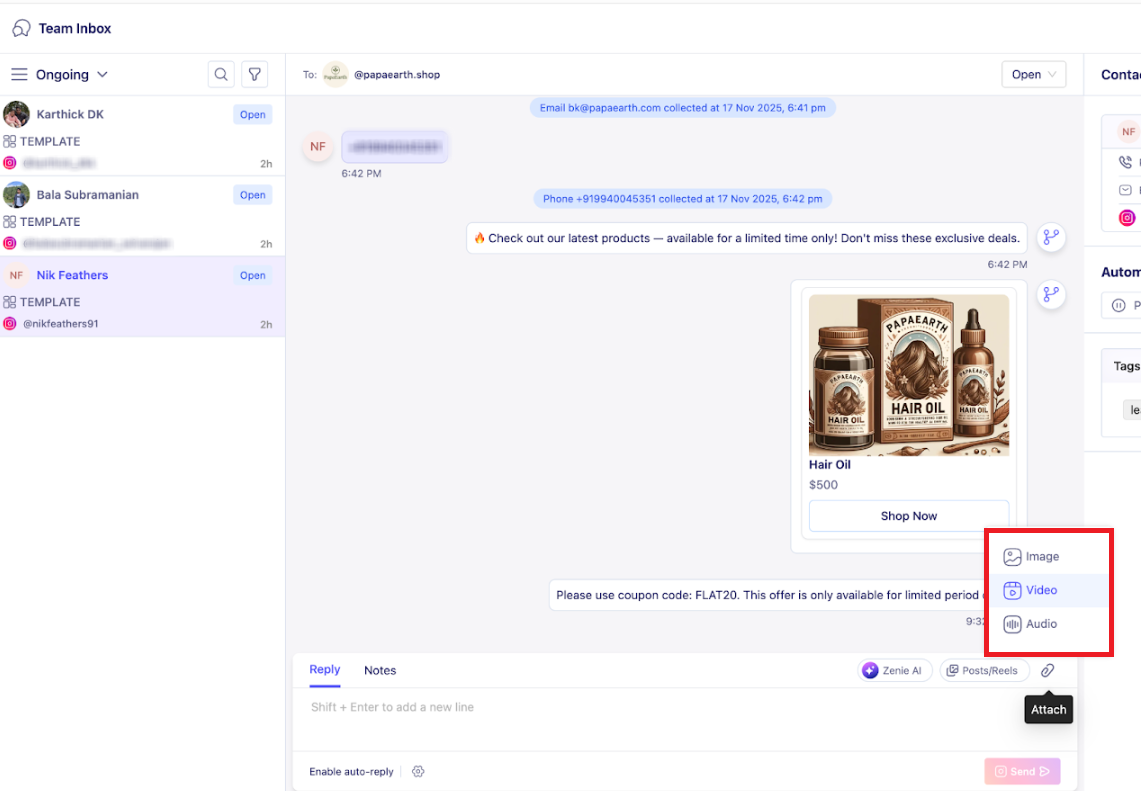Select the Nik Feathers conversation
Screen dimensions: 1141x791
(x=143, y=297)
